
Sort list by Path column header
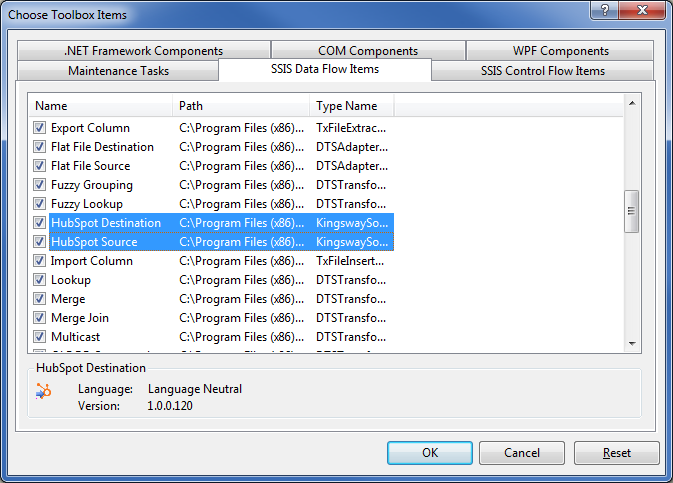tap(241, 106)
